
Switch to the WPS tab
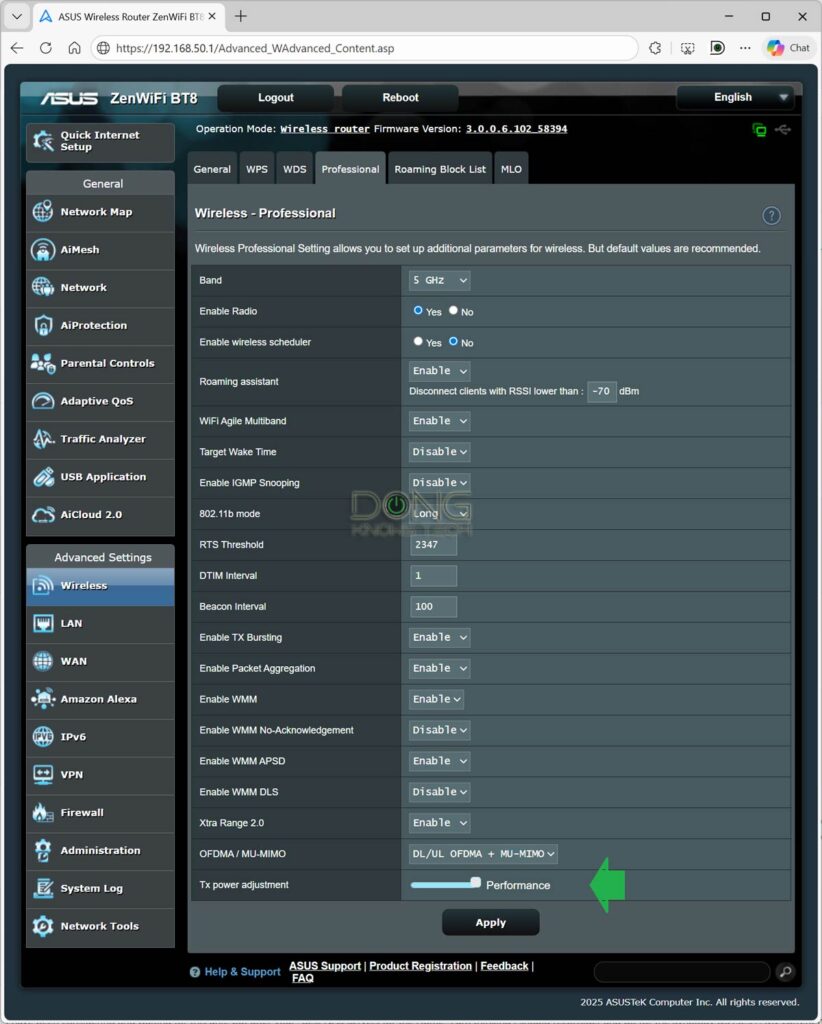coord(256,168)
